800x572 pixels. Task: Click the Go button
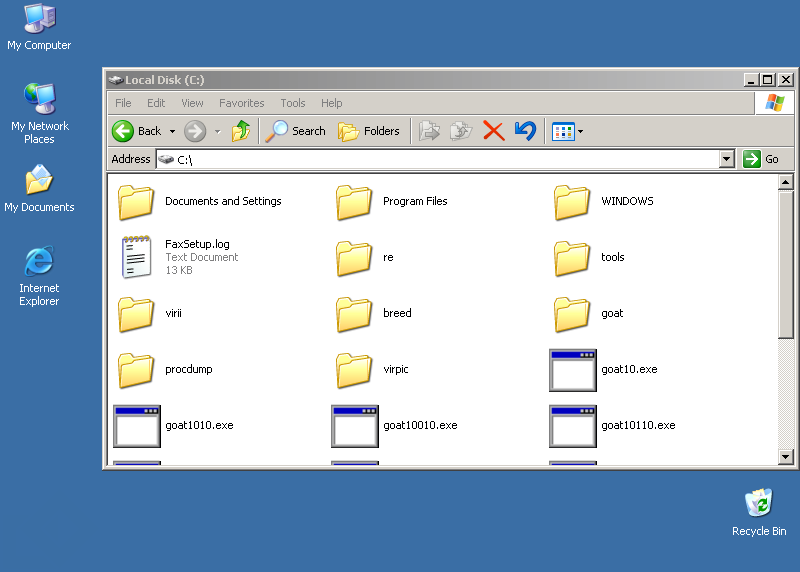point(761,159)
